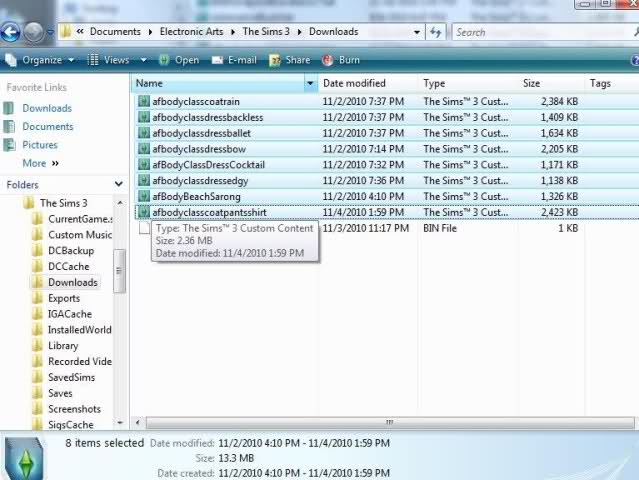Click the afbodyclassdressballet file icon
This screenshot has width=639, height=480.
[143, 133]
